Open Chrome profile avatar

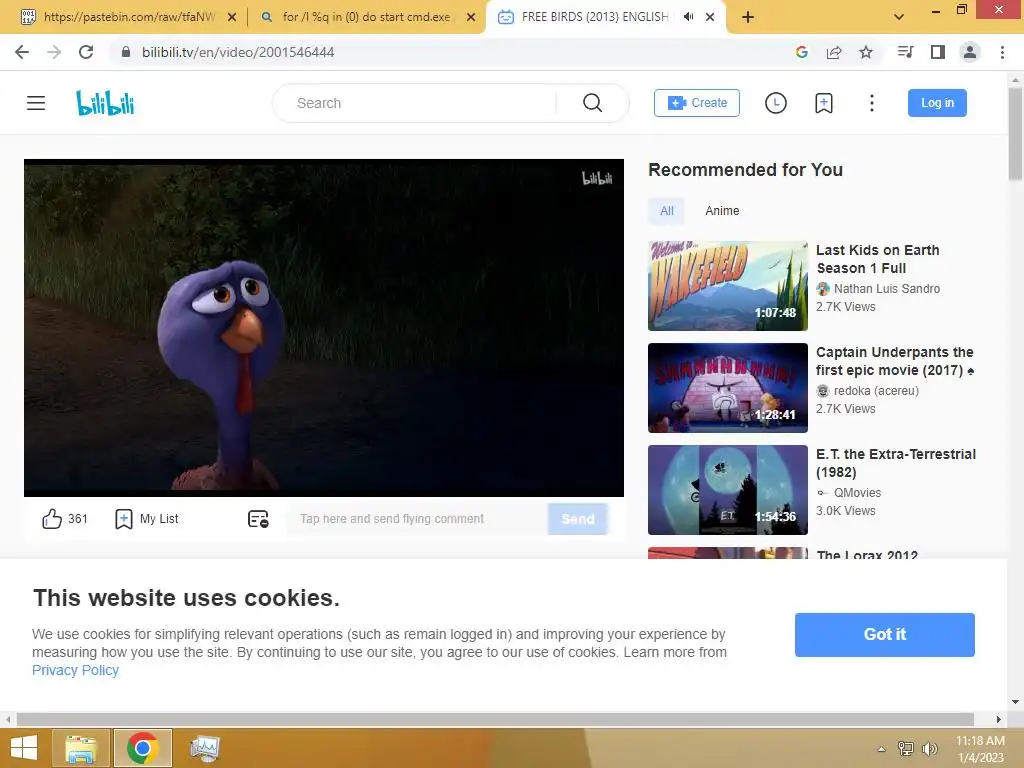(970, 52)
